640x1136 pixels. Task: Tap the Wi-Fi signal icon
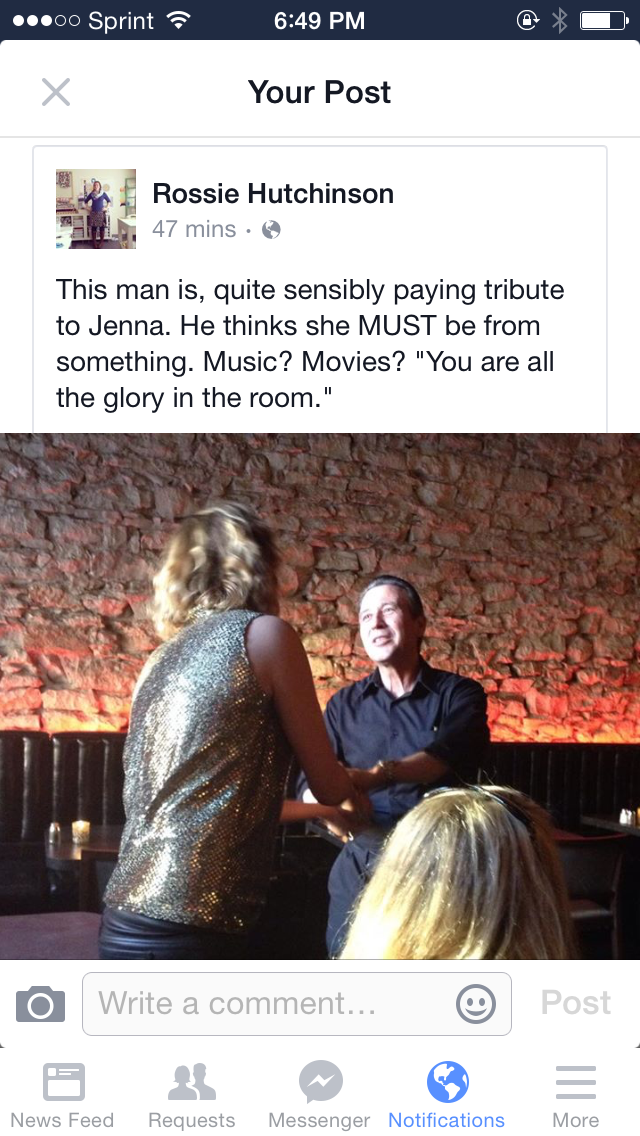(x=178, y=20)
